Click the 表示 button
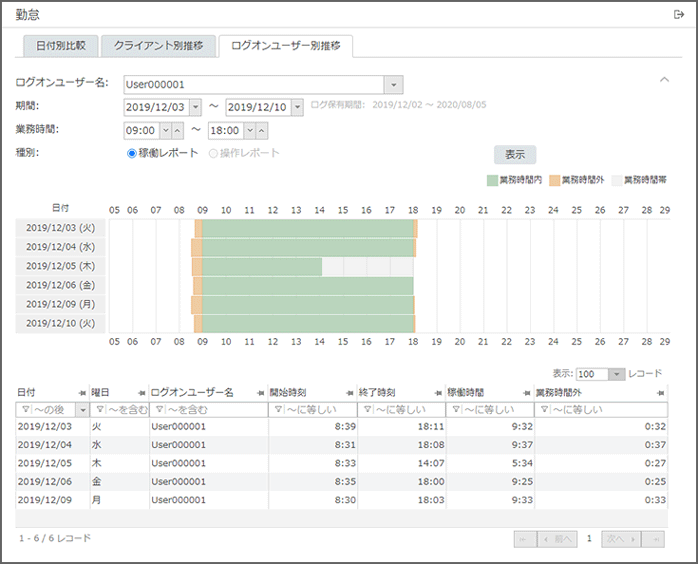This screenshot has width=698, height=564. tap(515, 155)
